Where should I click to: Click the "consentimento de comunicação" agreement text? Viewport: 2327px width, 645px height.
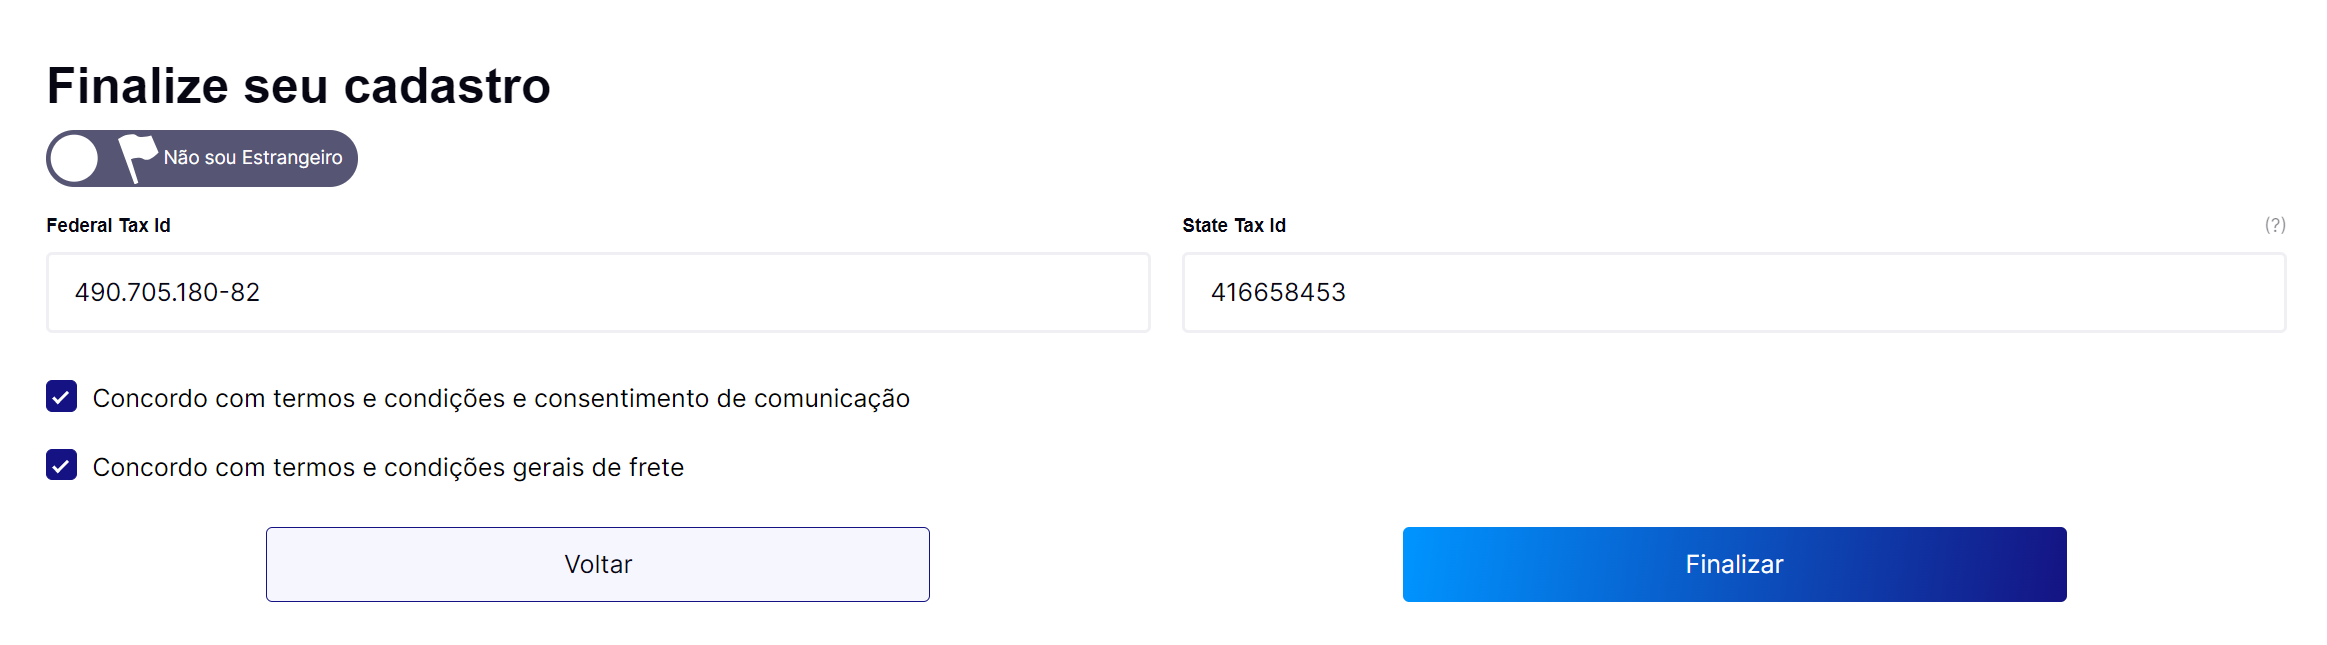click(x=721, y=398)
